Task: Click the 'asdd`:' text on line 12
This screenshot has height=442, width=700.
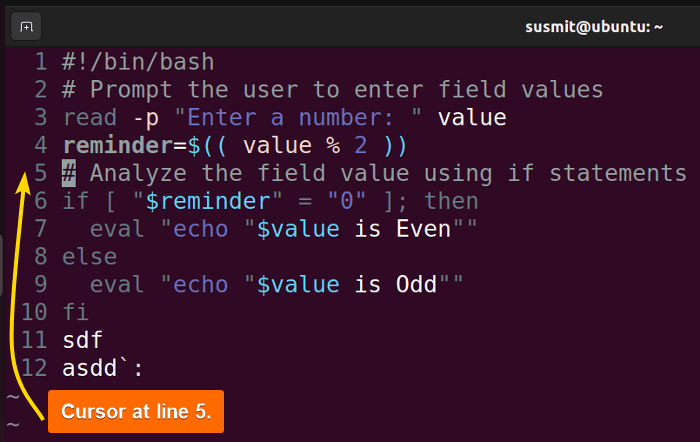Action: [103, 369]
